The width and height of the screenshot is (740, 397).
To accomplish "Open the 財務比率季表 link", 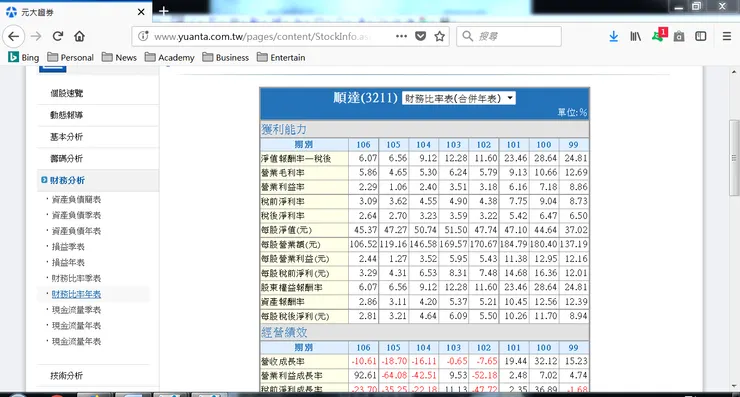I will 76,278.
